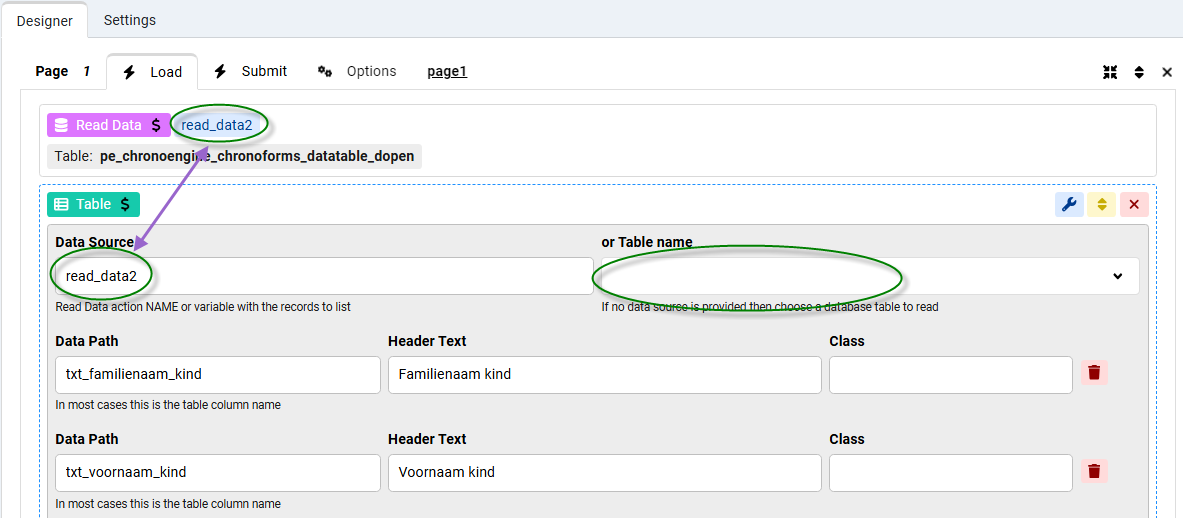
Task: Delete the Voornaam kind column row
Action: point(1095,471)
